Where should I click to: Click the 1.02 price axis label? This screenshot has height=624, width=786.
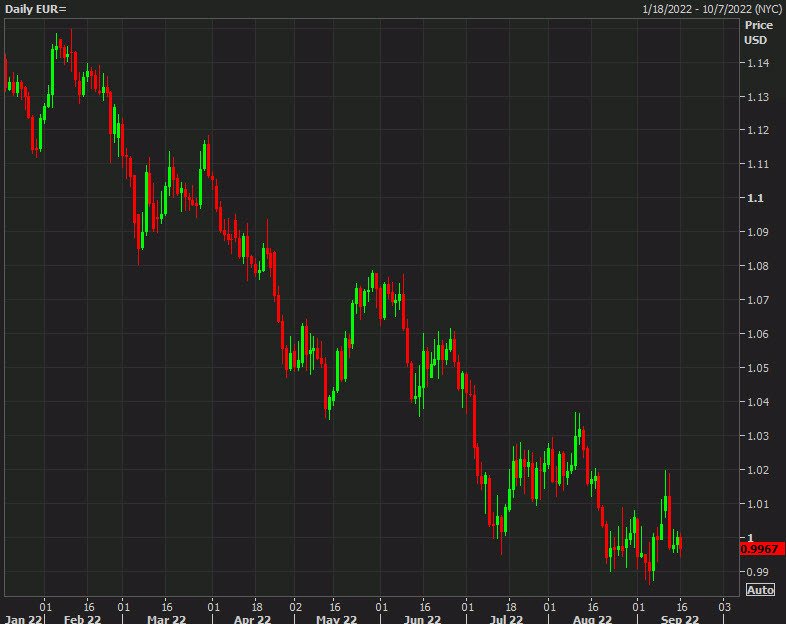pyautogui.click(x=758, y=470)
